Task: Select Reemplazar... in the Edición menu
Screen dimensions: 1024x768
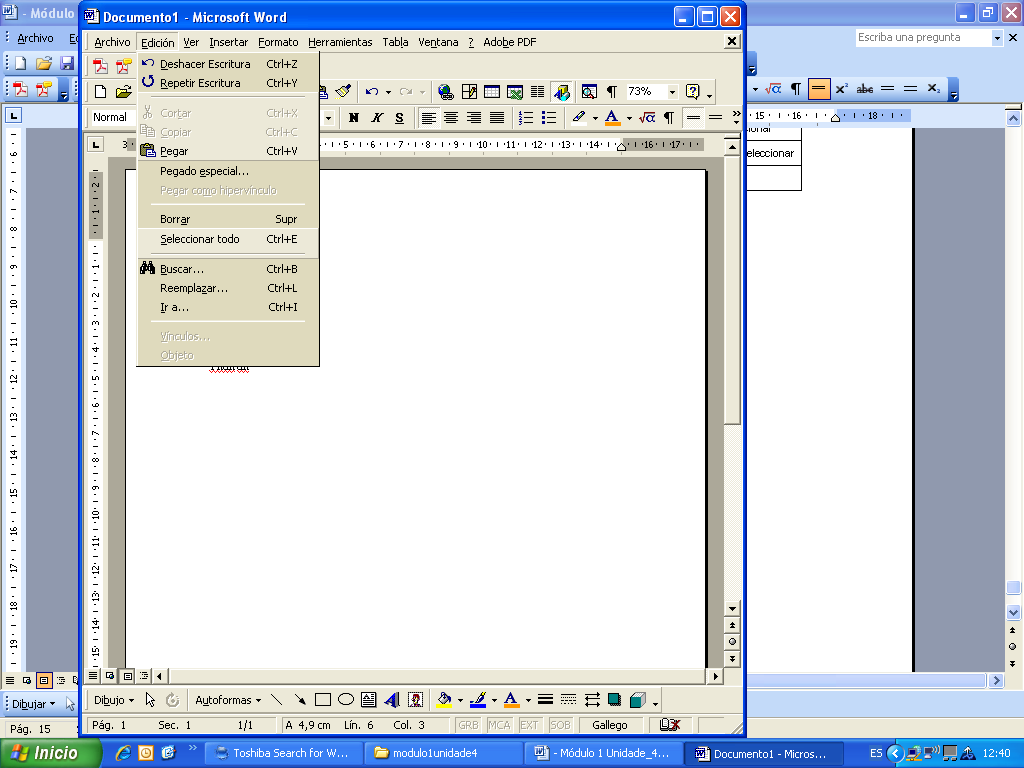Action: coord(194,288)
